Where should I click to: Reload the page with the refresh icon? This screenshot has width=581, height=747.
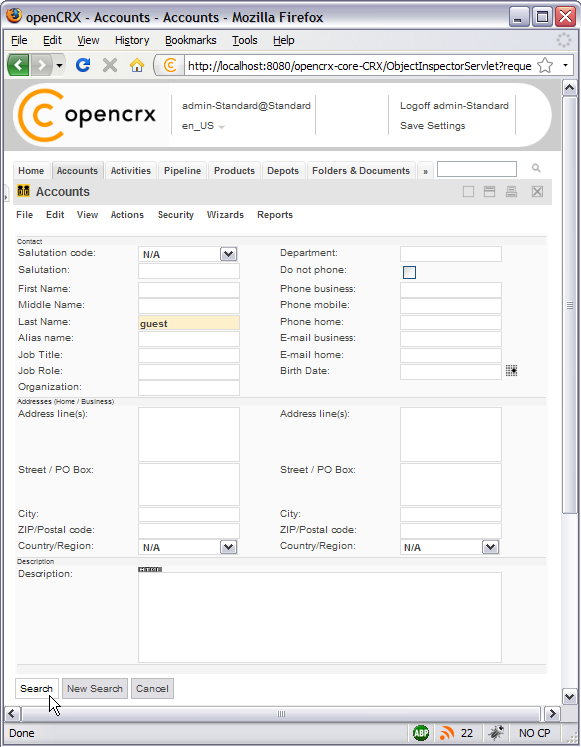click(83, 65)
